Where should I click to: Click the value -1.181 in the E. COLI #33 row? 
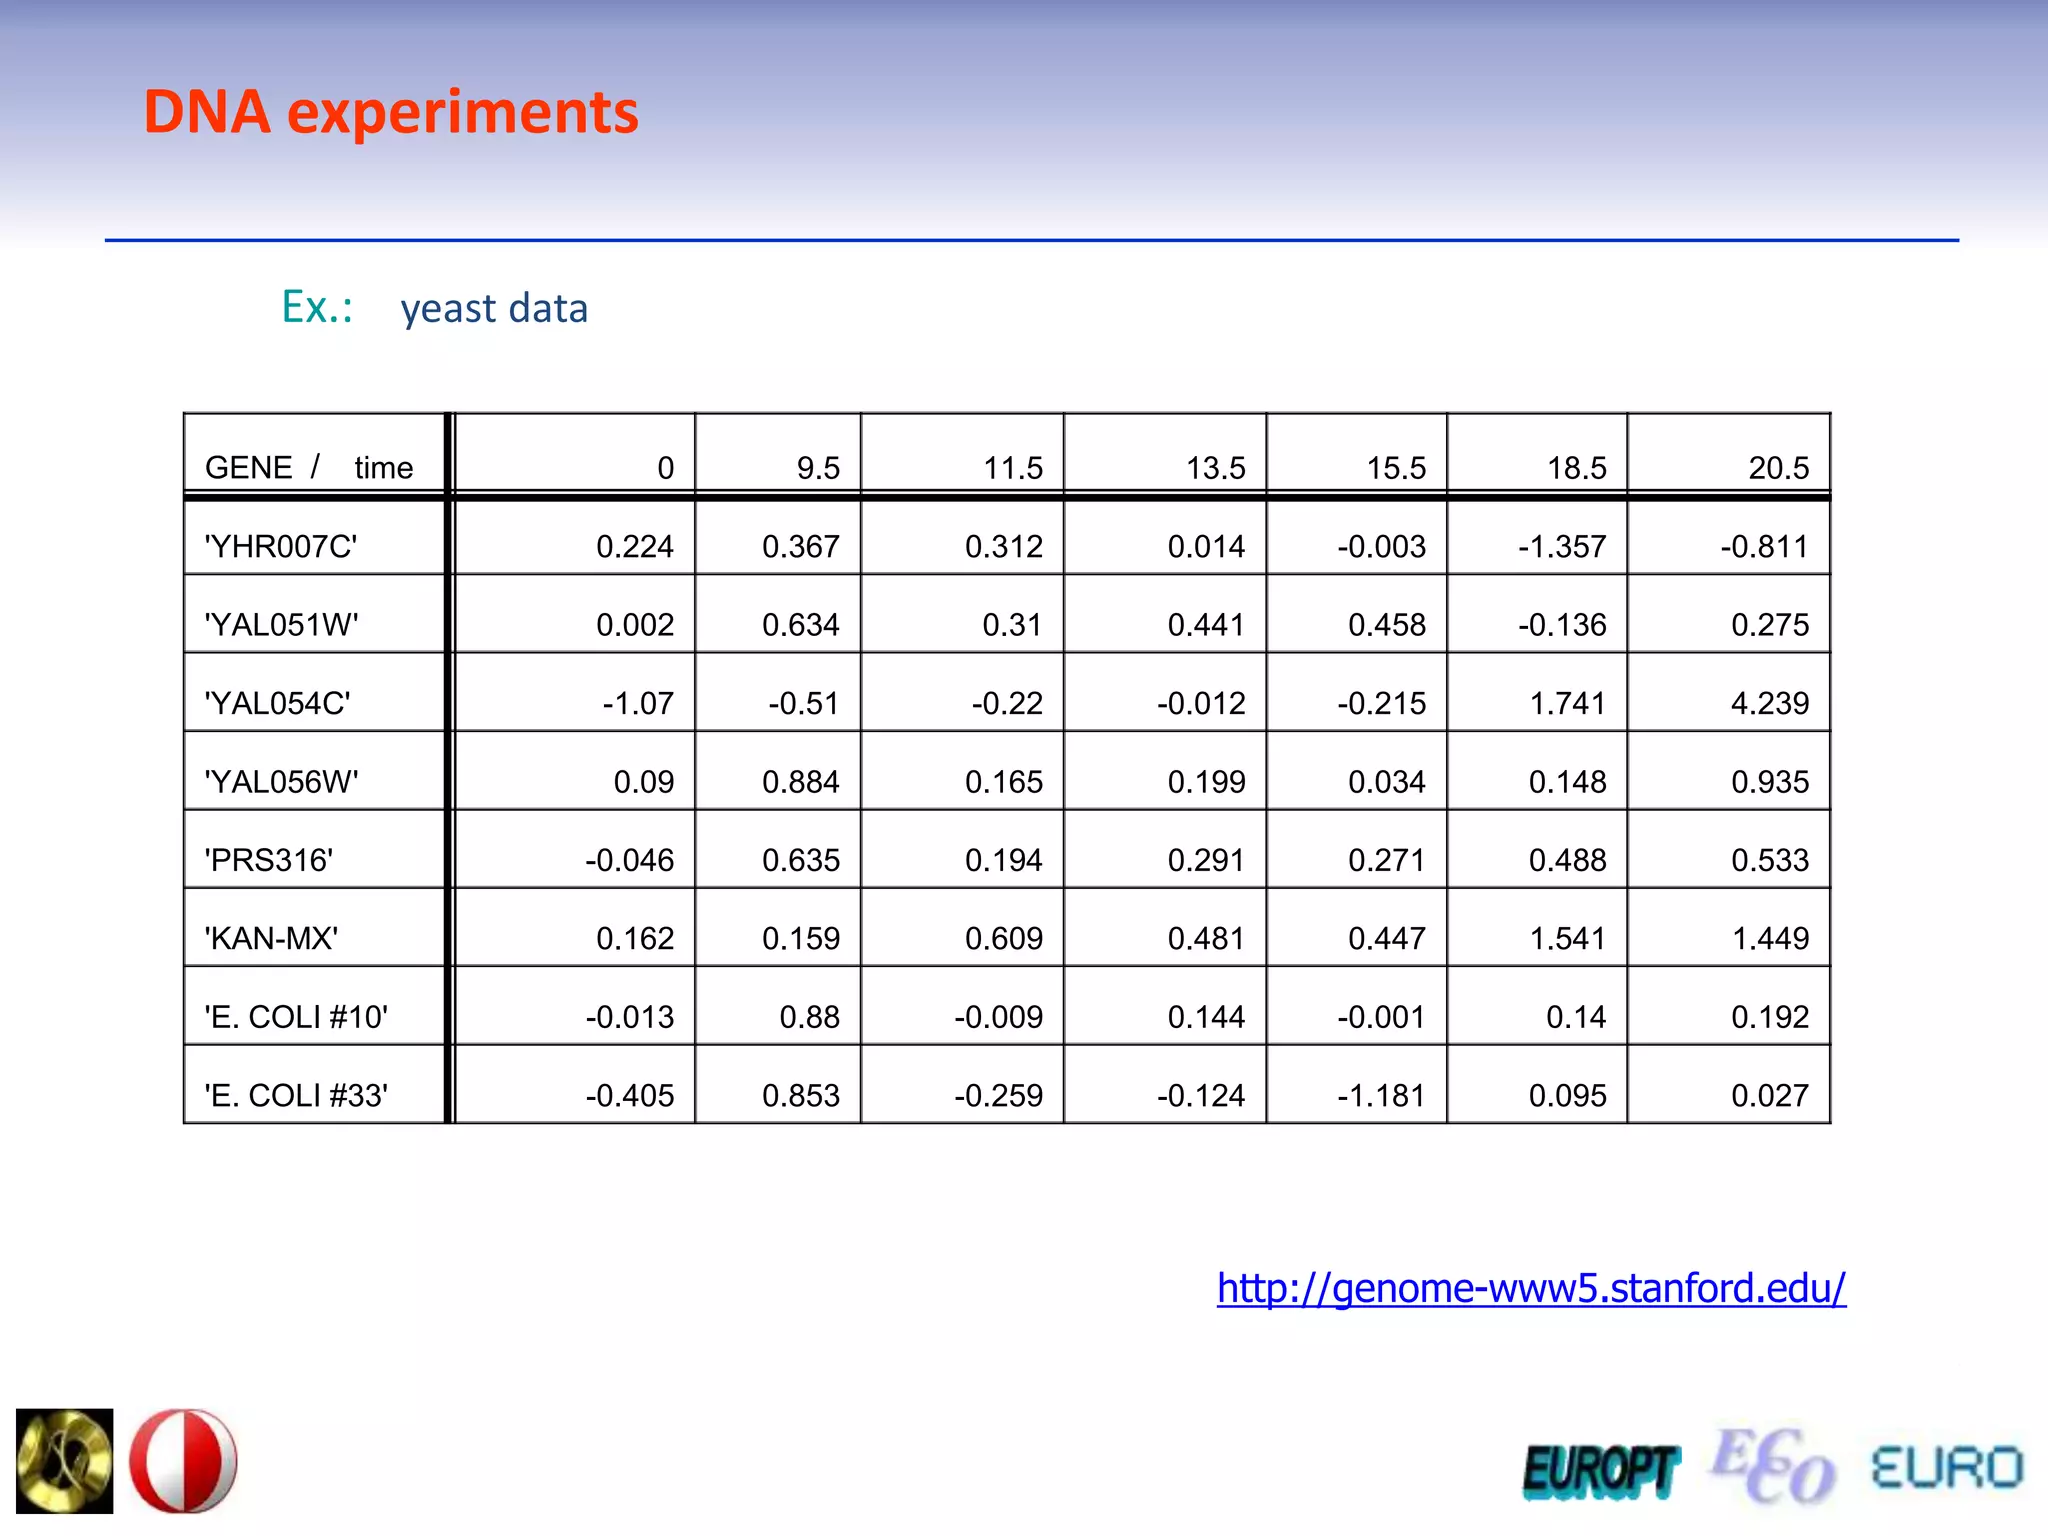click(x=1382, y=1095)
